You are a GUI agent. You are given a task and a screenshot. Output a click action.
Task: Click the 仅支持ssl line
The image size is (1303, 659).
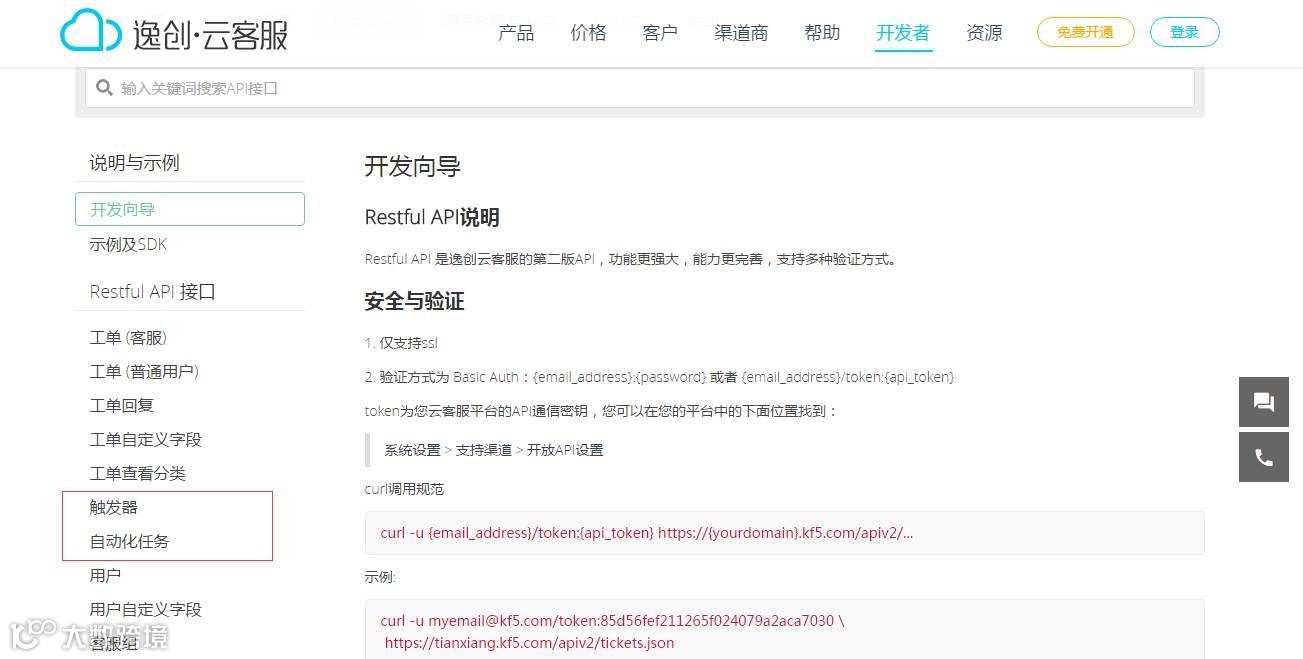pos(401,343)
